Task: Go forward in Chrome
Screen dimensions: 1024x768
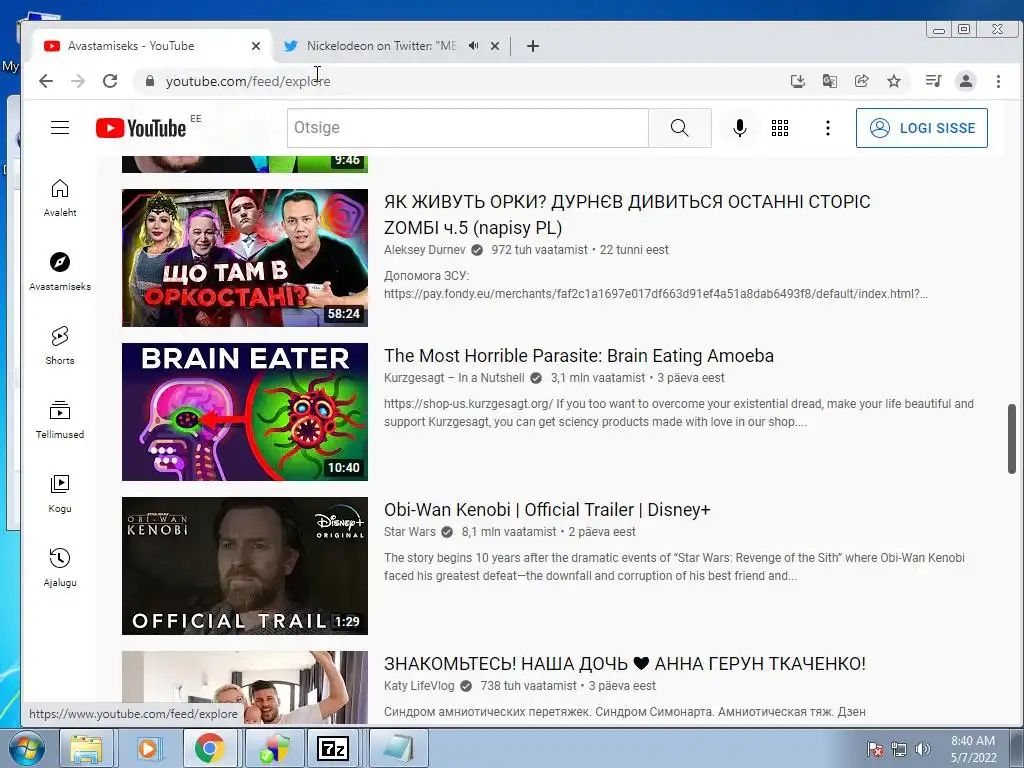Action: 78,81
